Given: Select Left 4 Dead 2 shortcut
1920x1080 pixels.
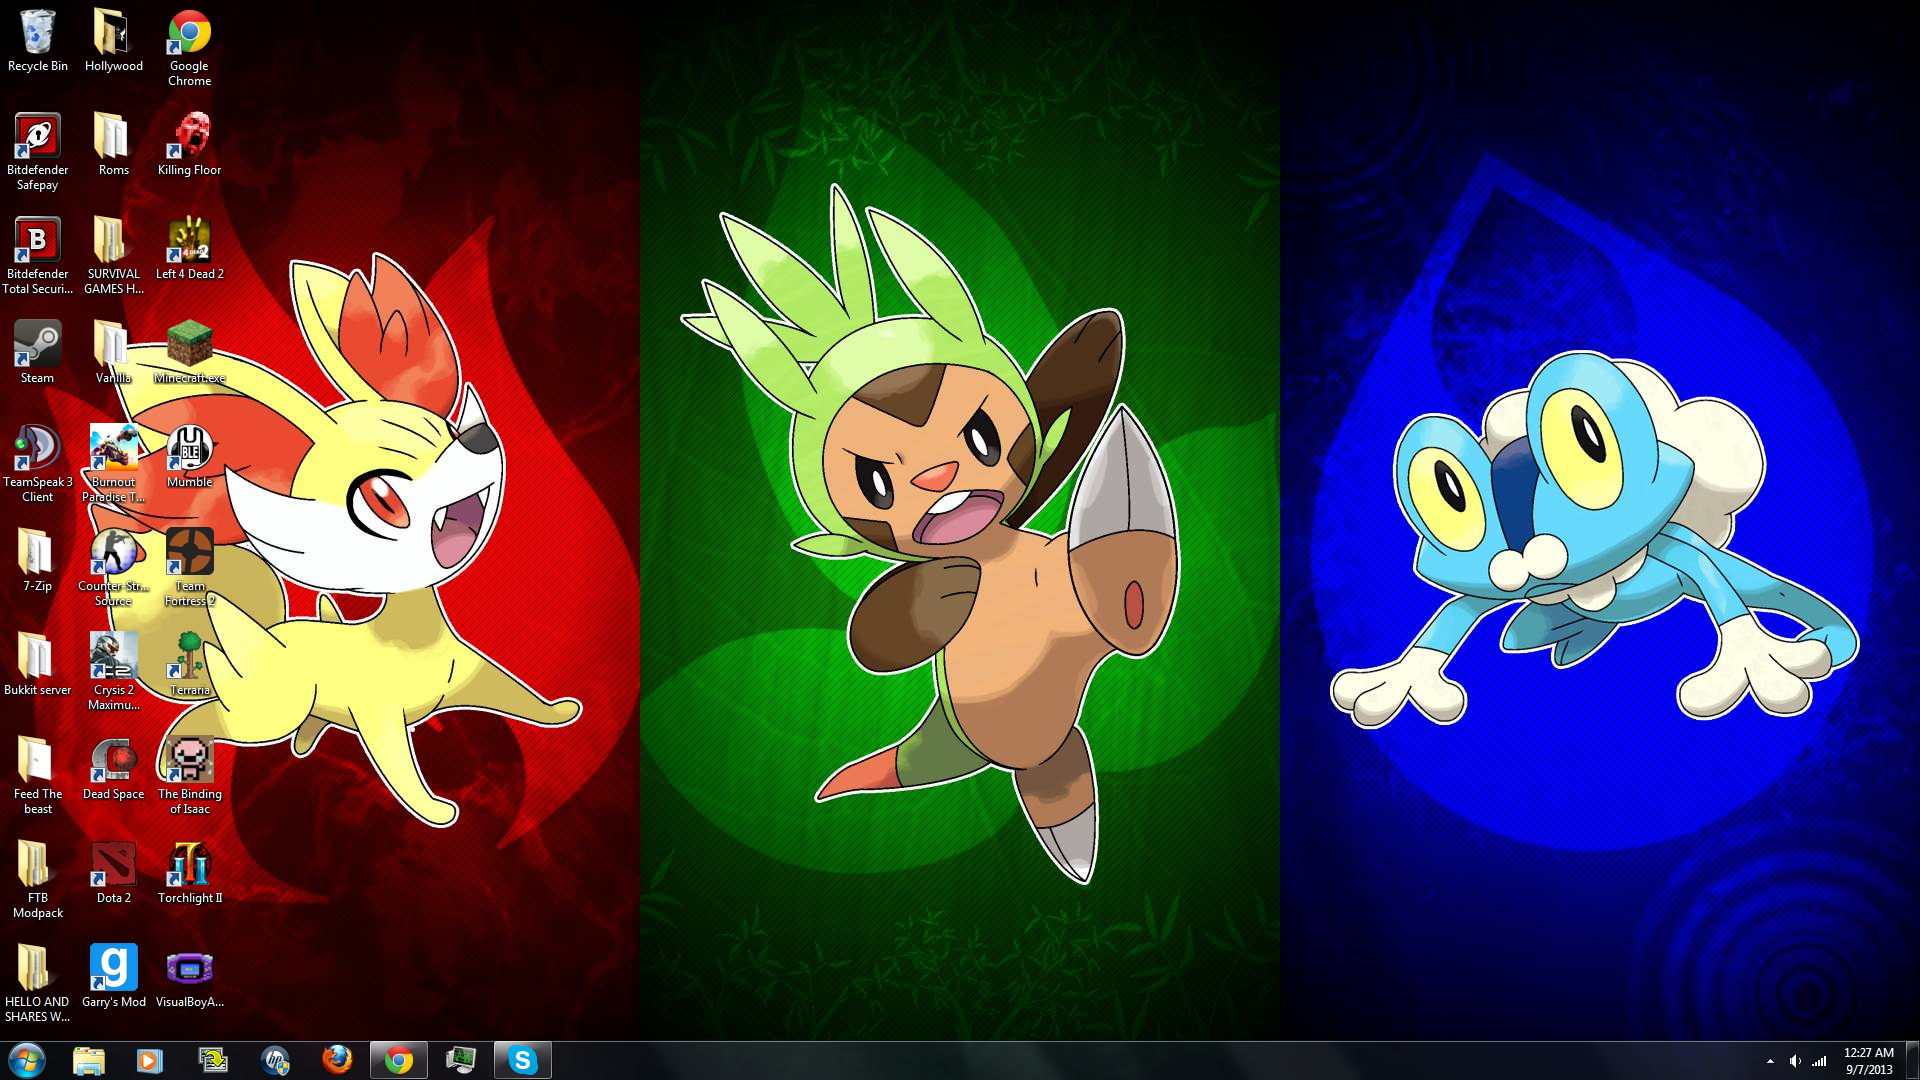Looking at the screenshot, I should (190, 250).
